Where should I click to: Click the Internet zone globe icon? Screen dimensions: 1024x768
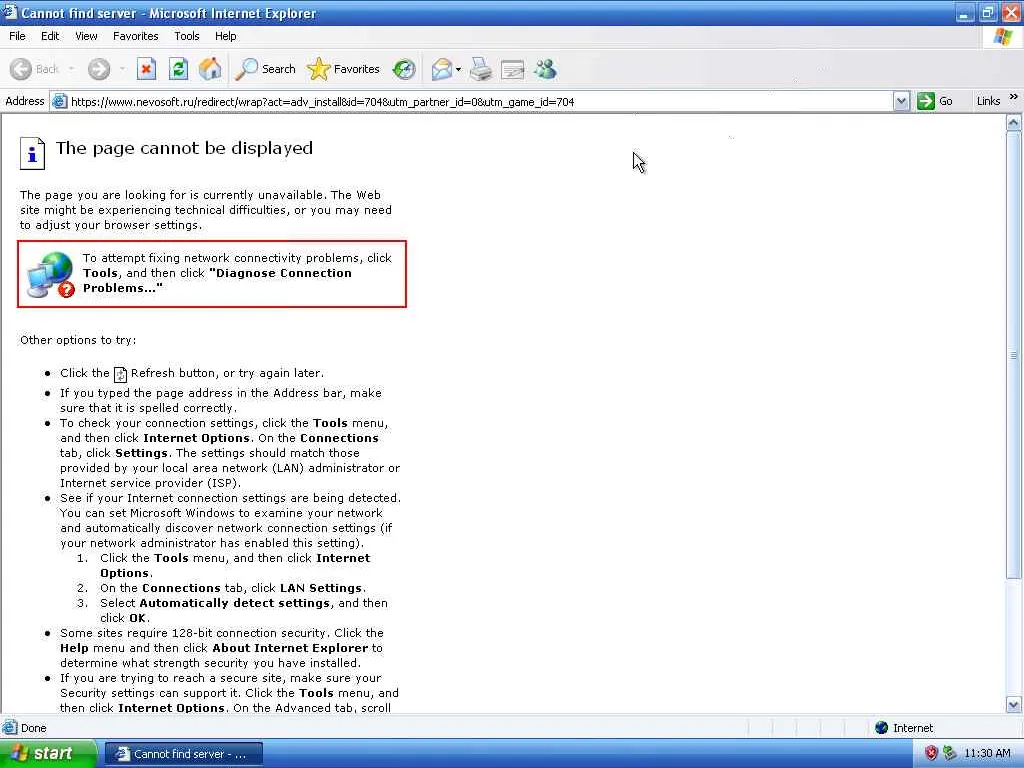pos(882,728)
